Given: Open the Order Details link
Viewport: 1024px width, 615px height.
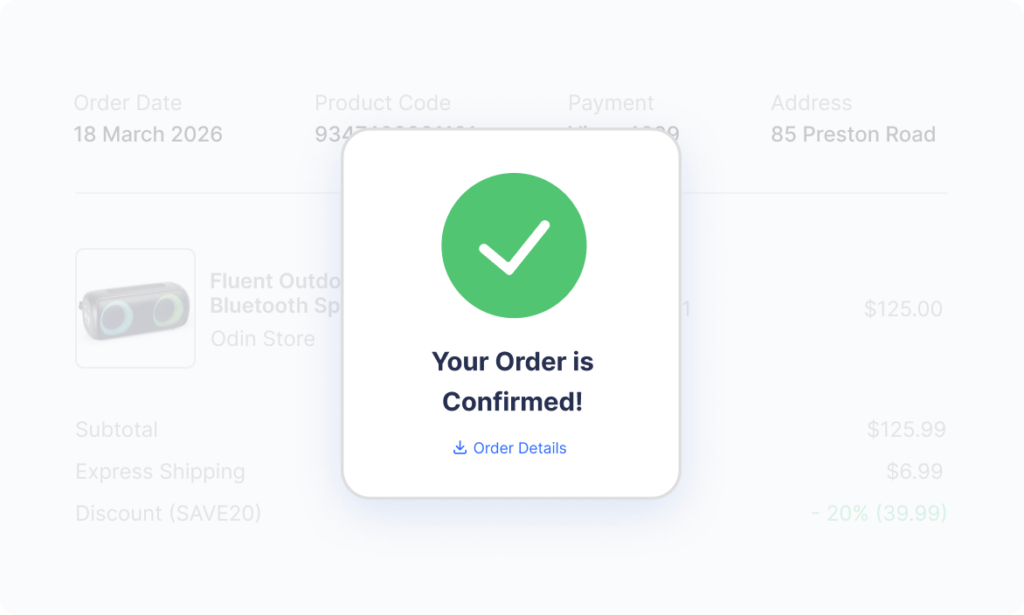Looking at the screenshot, I should point(520,448).
